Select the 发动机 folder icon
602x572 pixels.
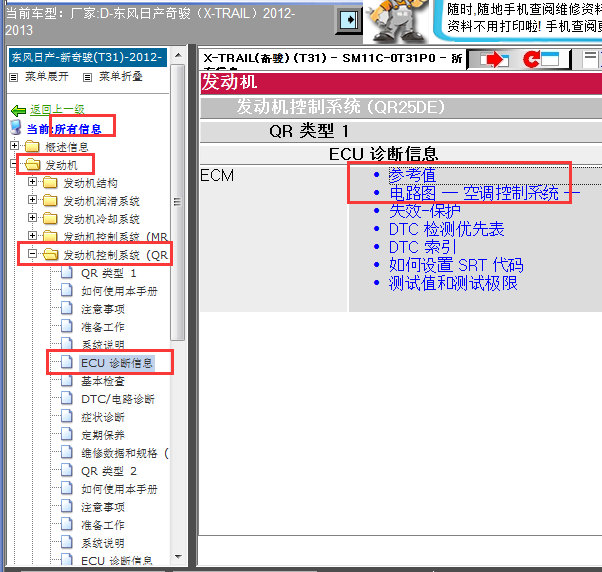click(x=33, y=165)
